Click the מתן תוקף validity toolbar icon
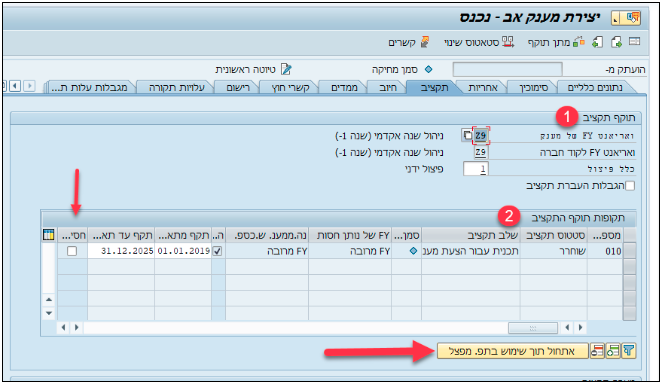Viewport: 662px width, 385px height. 579,41
